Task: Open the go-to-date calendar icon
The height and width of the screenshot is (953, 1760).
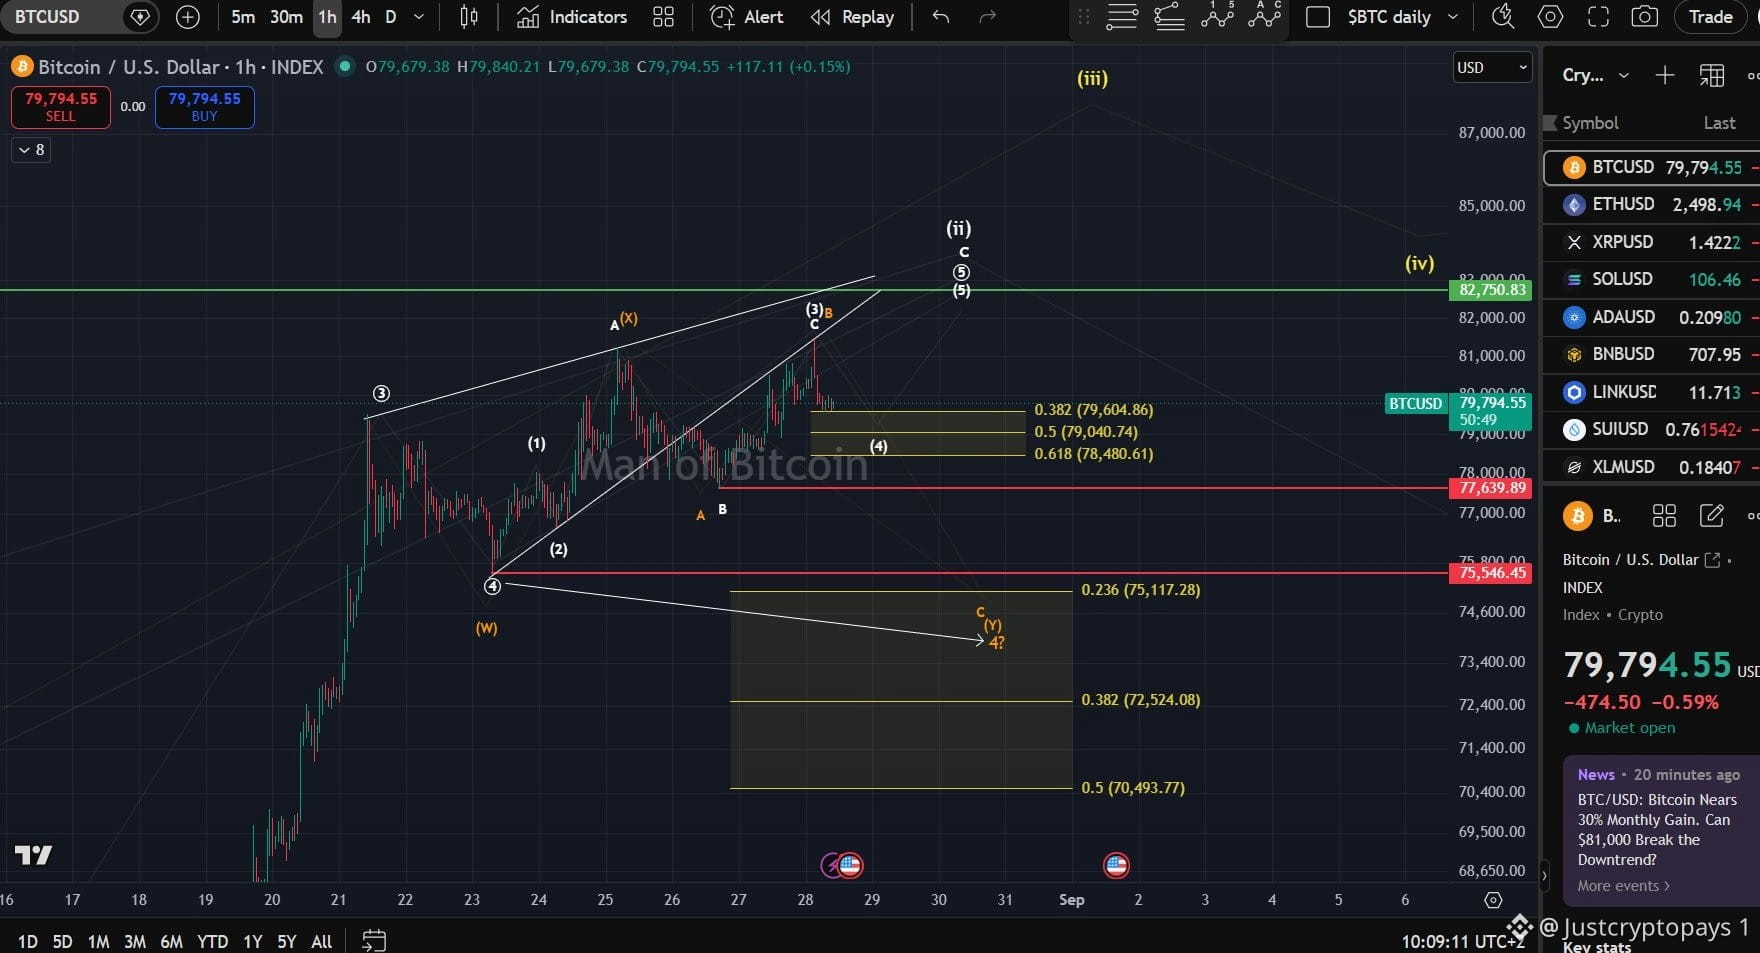Action: (x=374, y=941)
